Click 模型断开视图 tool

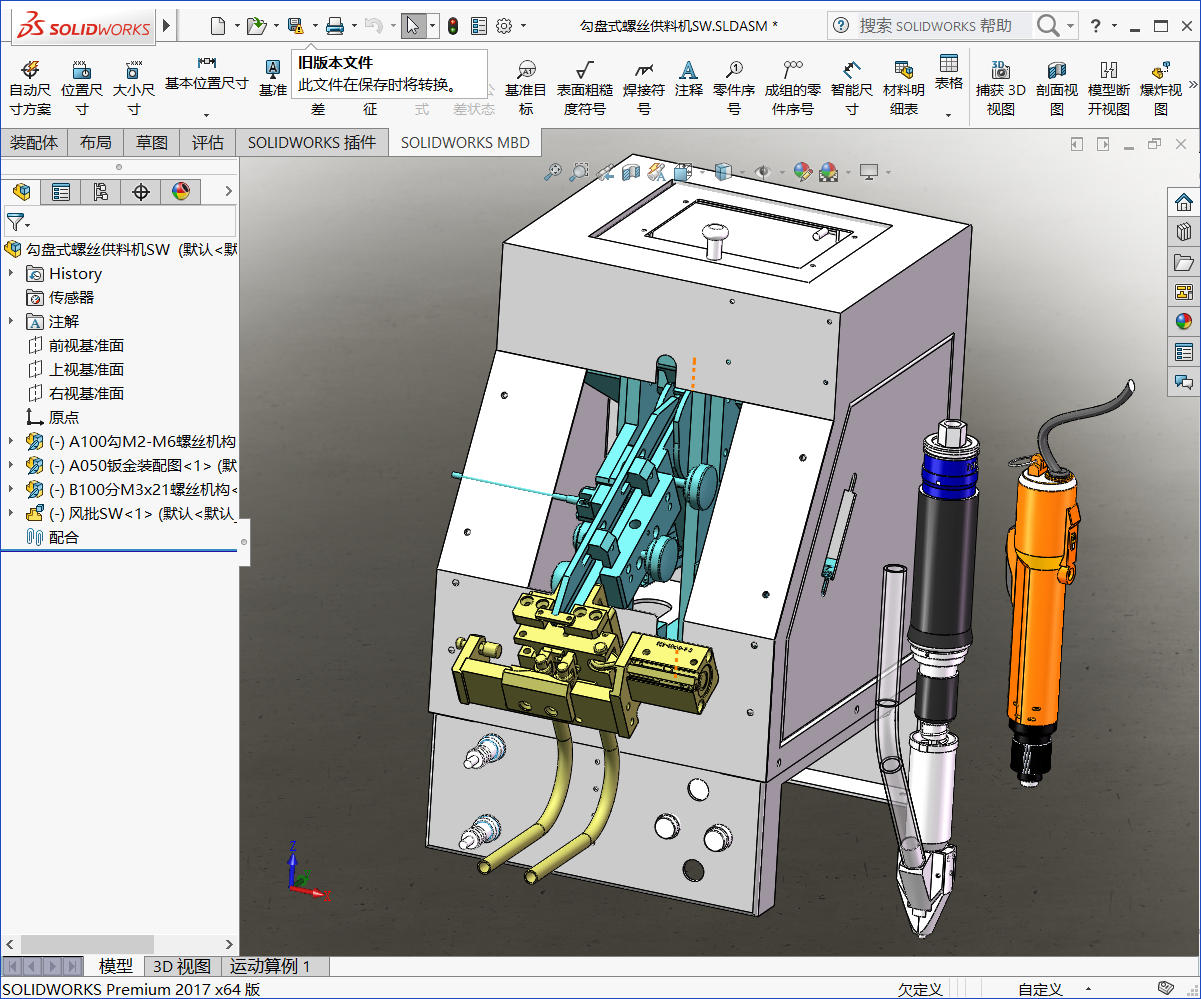1109,87
